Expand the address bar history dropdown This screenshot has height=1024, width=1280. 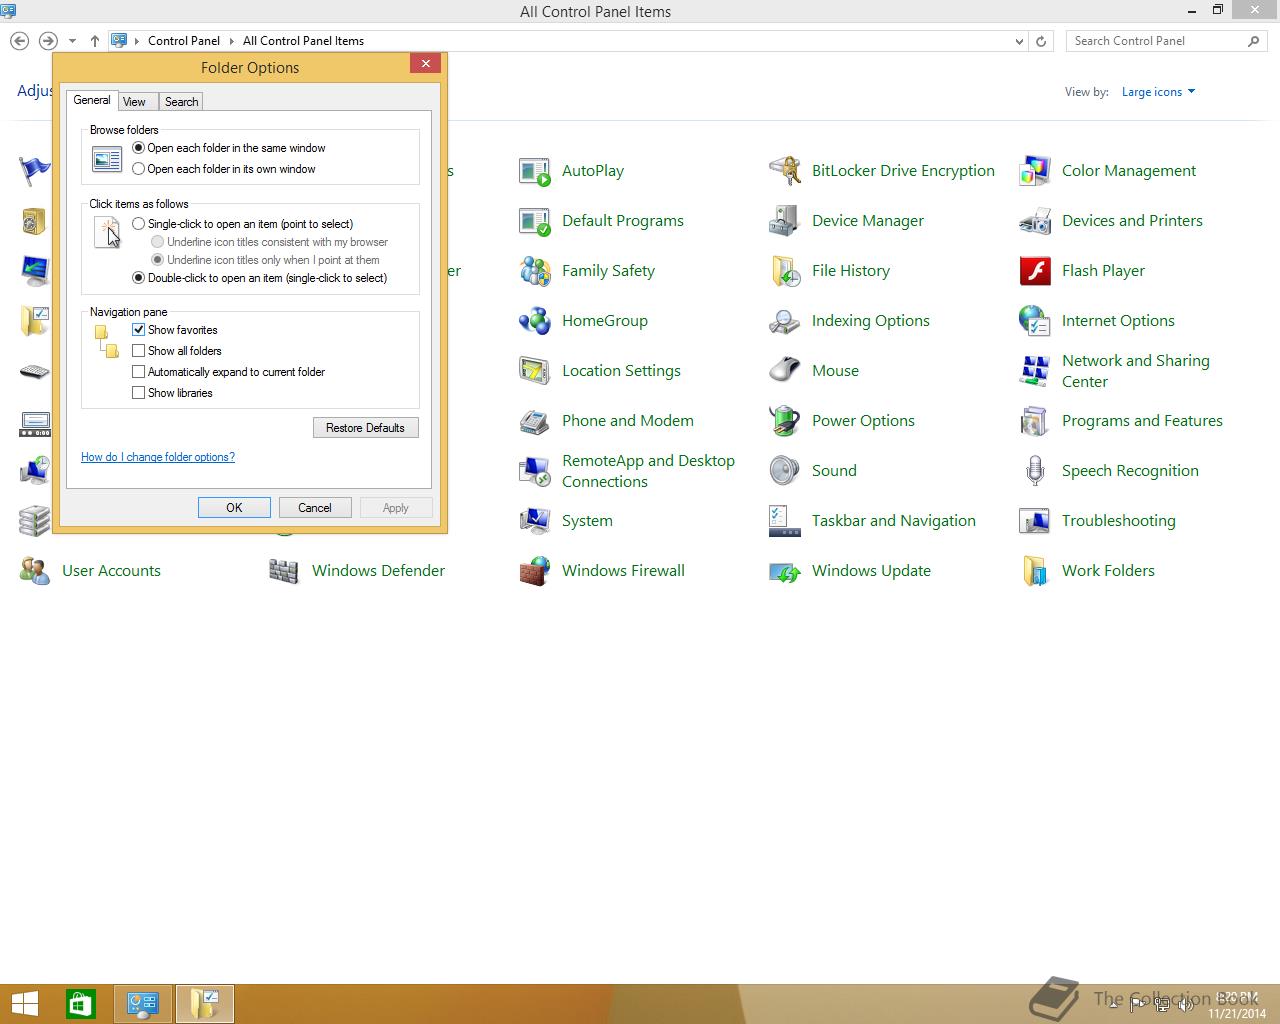pos(1019,41)
